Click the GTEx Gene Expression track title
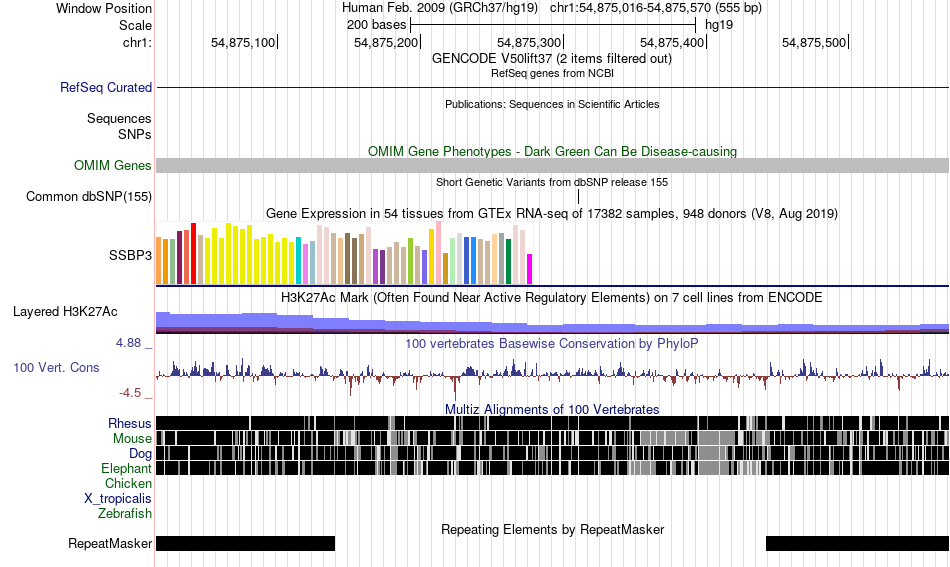This screenshot has height=567, width=950. click(x=552, y=213)
